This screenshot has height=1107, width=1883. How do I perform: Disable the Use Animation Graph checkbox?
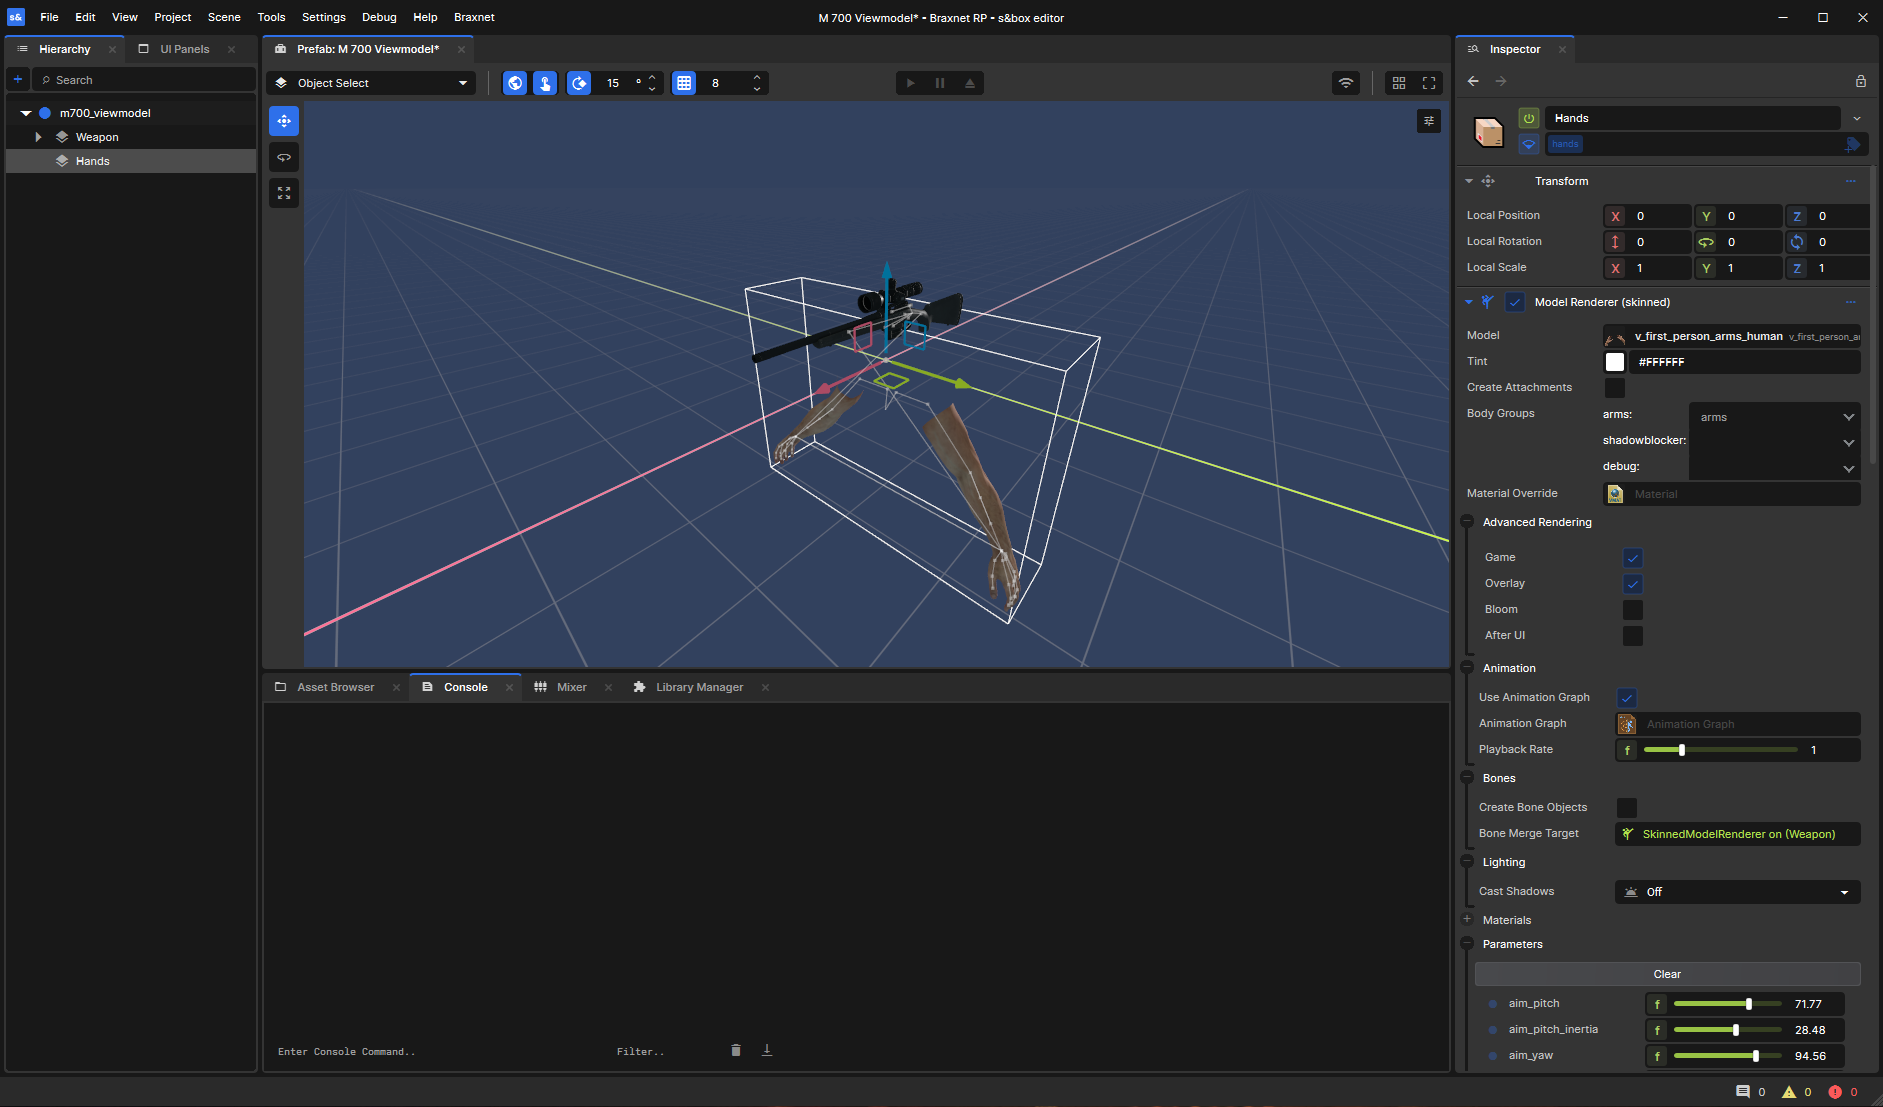tap(1627, 697)
